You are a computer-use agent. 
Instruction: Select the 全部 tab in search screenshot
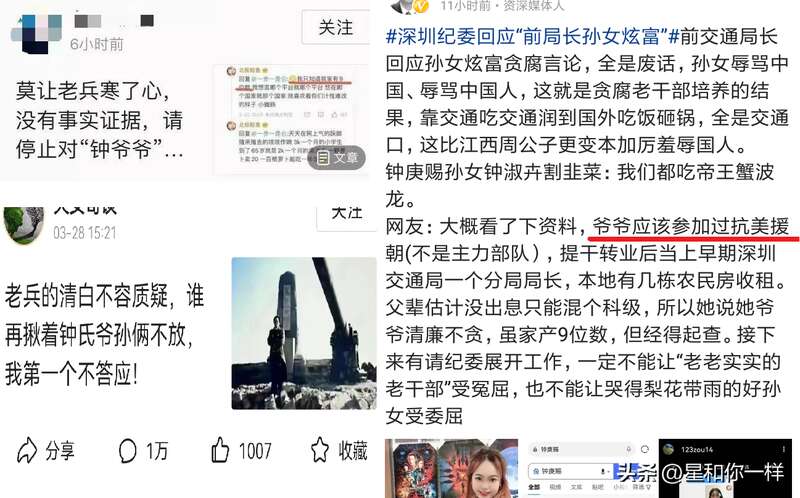(534, 487)
